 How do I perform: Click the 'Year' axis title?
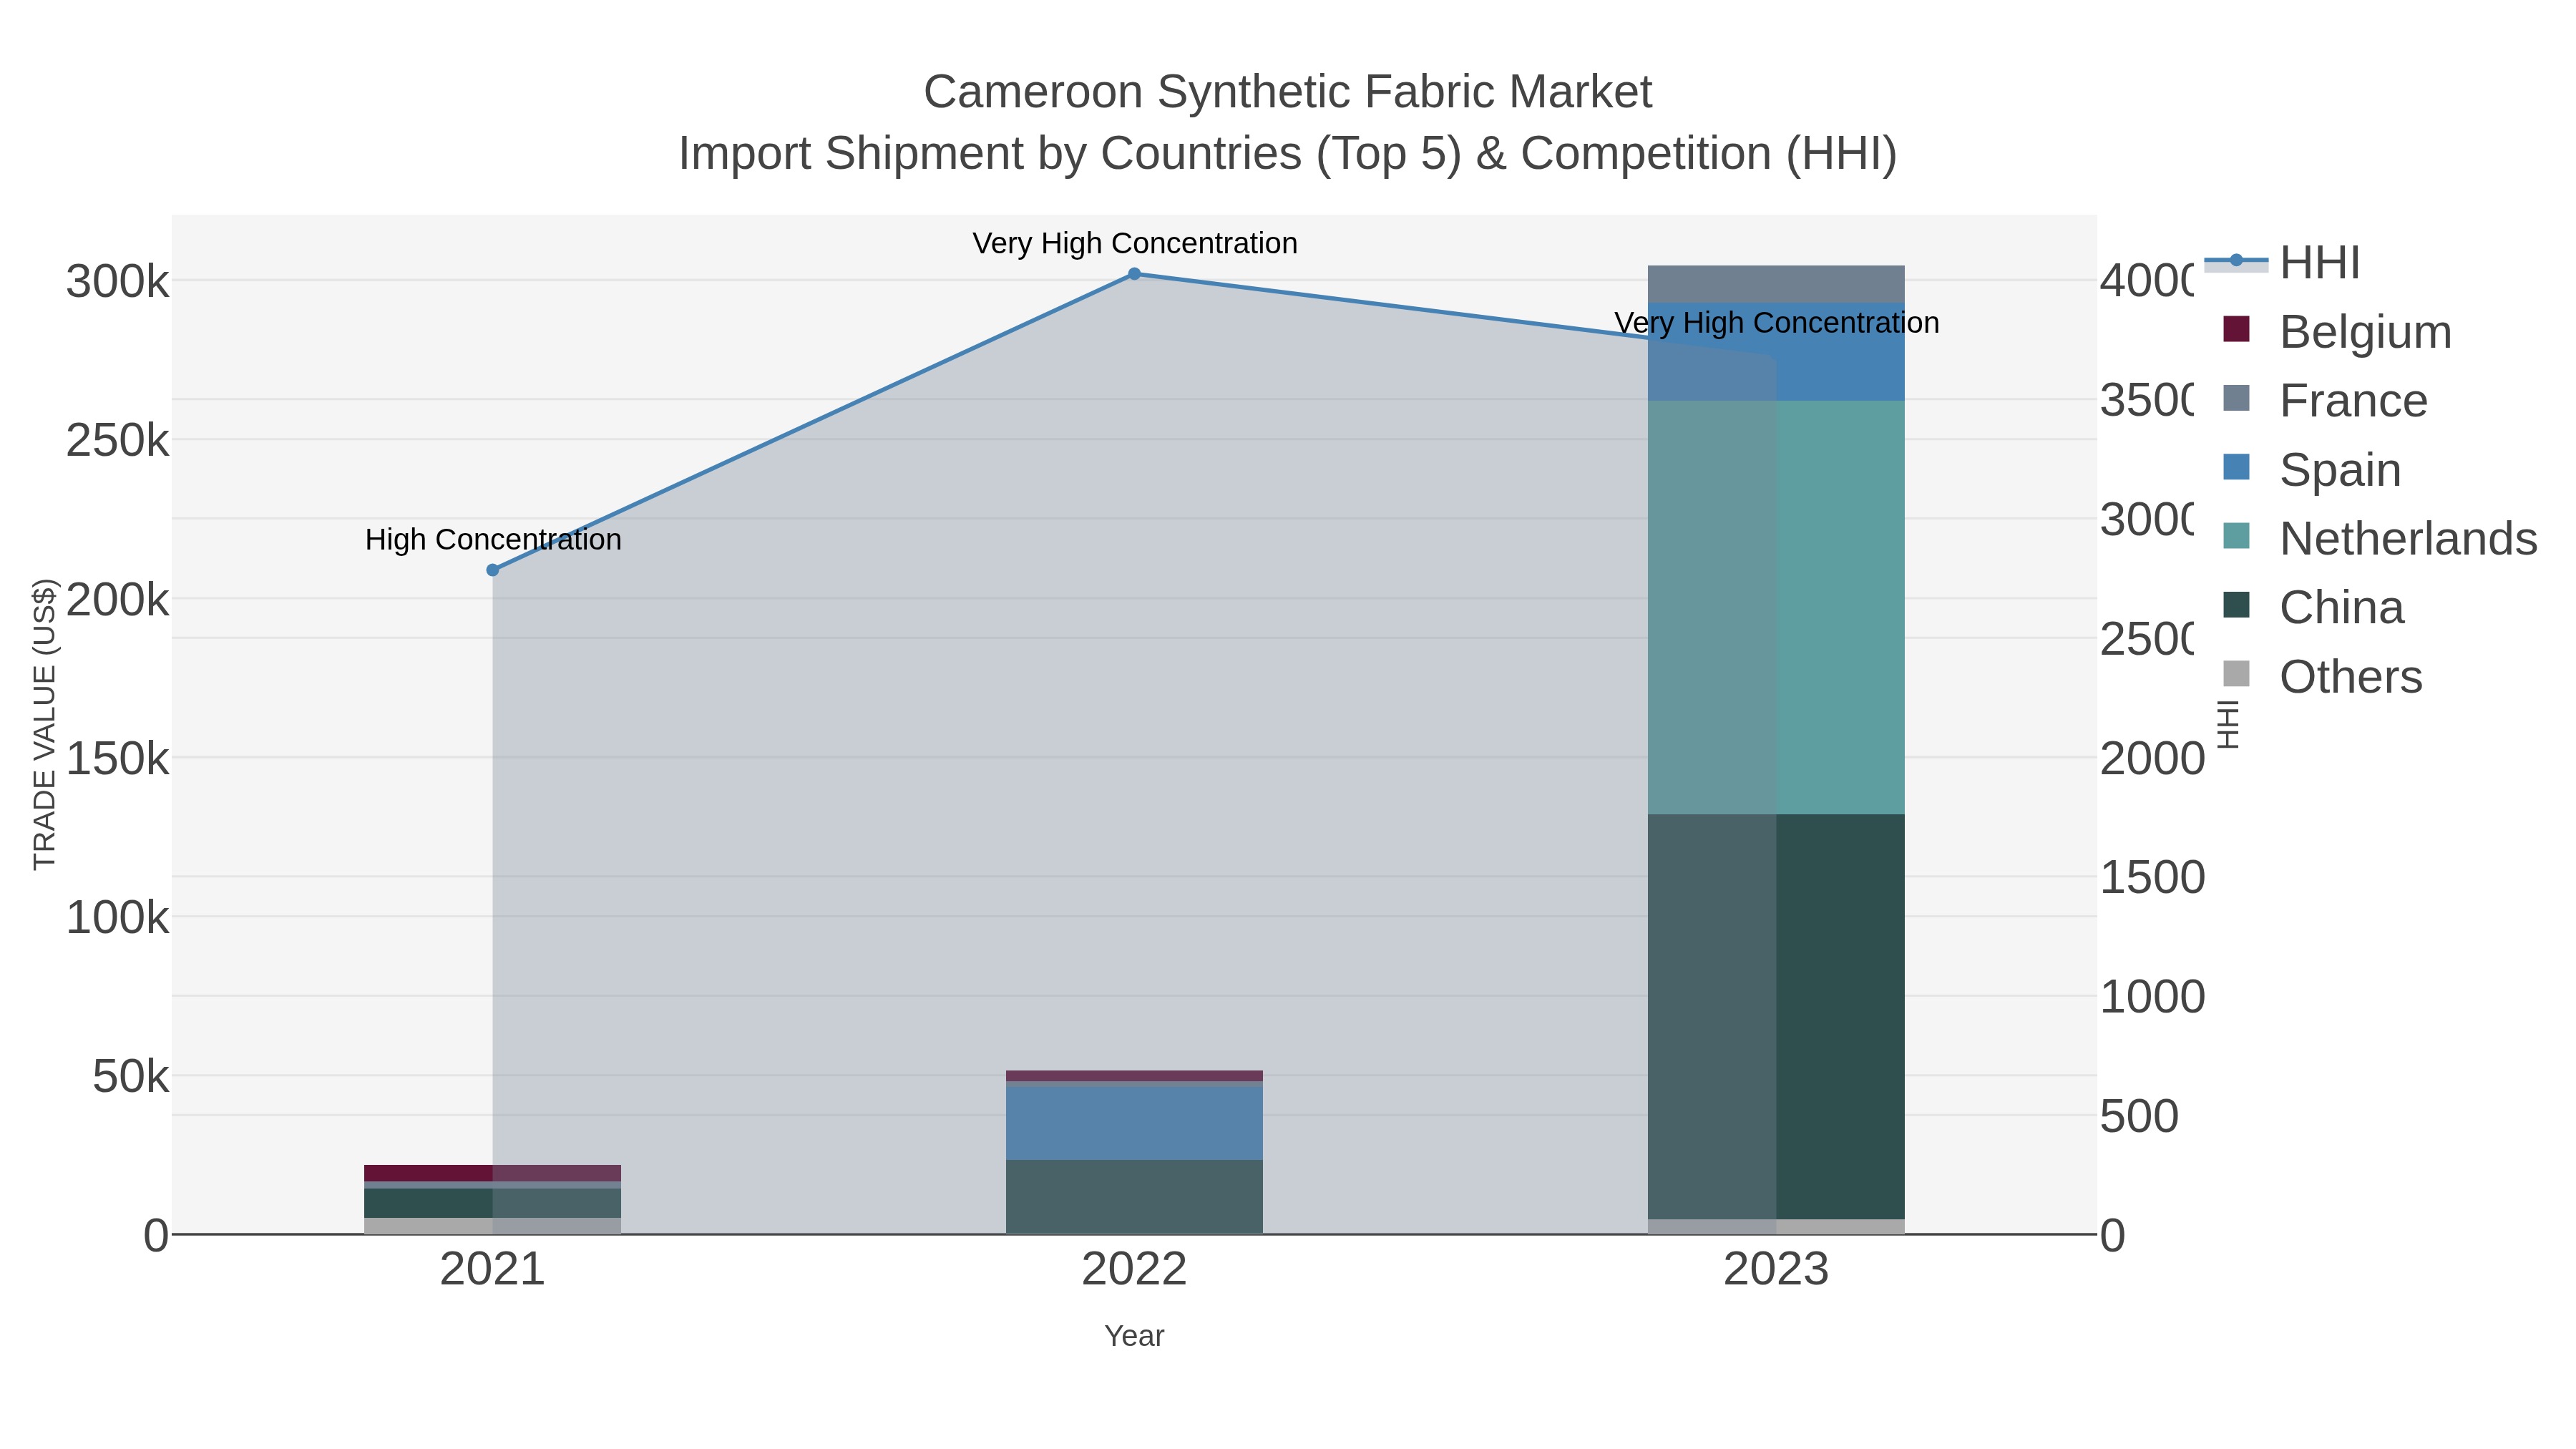[1134, 1336]
